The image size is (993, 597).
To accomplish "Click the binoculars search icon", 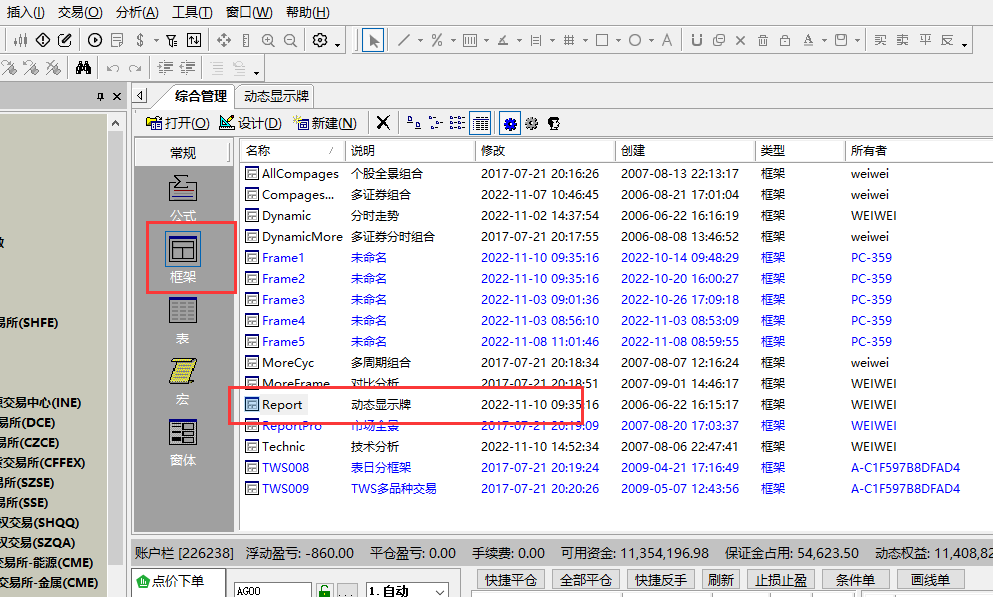I will pos(83,68).
